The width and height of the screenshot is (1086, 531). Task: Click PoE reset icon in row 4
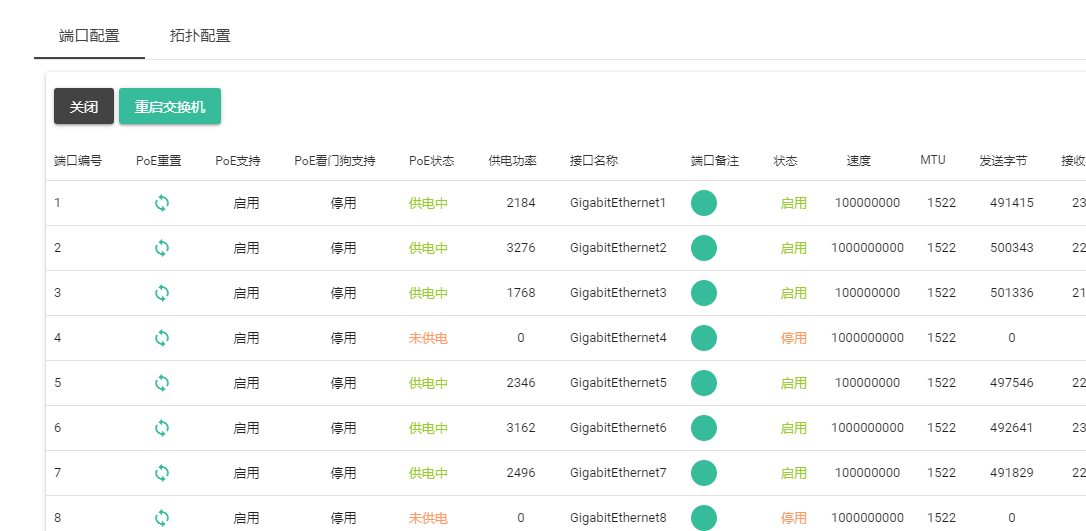pyautogui.click(x=162, y=338)
